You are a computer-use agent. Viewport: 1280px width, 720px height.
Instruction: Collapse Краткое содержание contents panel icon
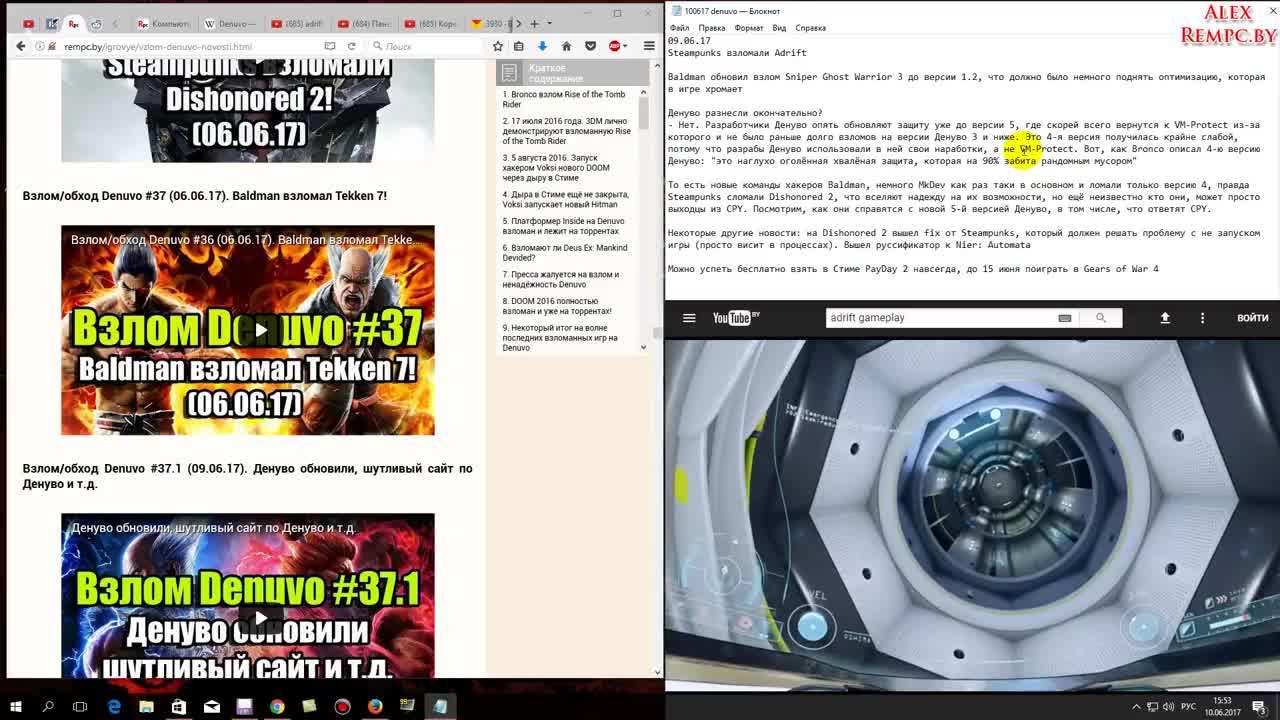[509, 73]
